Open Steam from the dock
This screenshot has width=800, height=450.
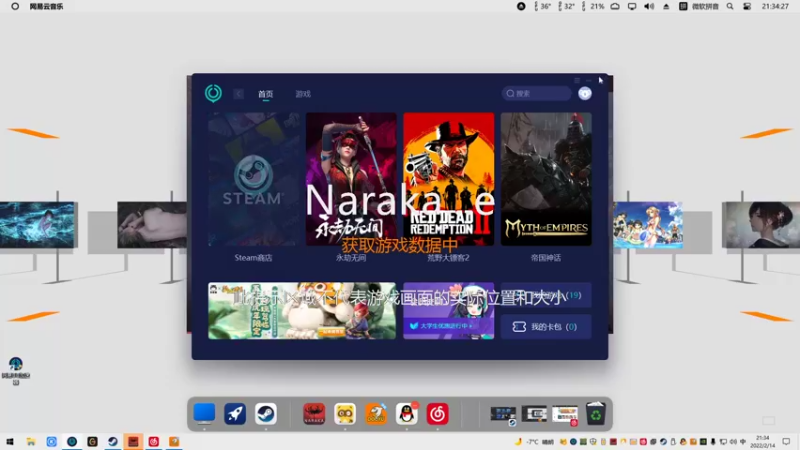tap(266, 414)
